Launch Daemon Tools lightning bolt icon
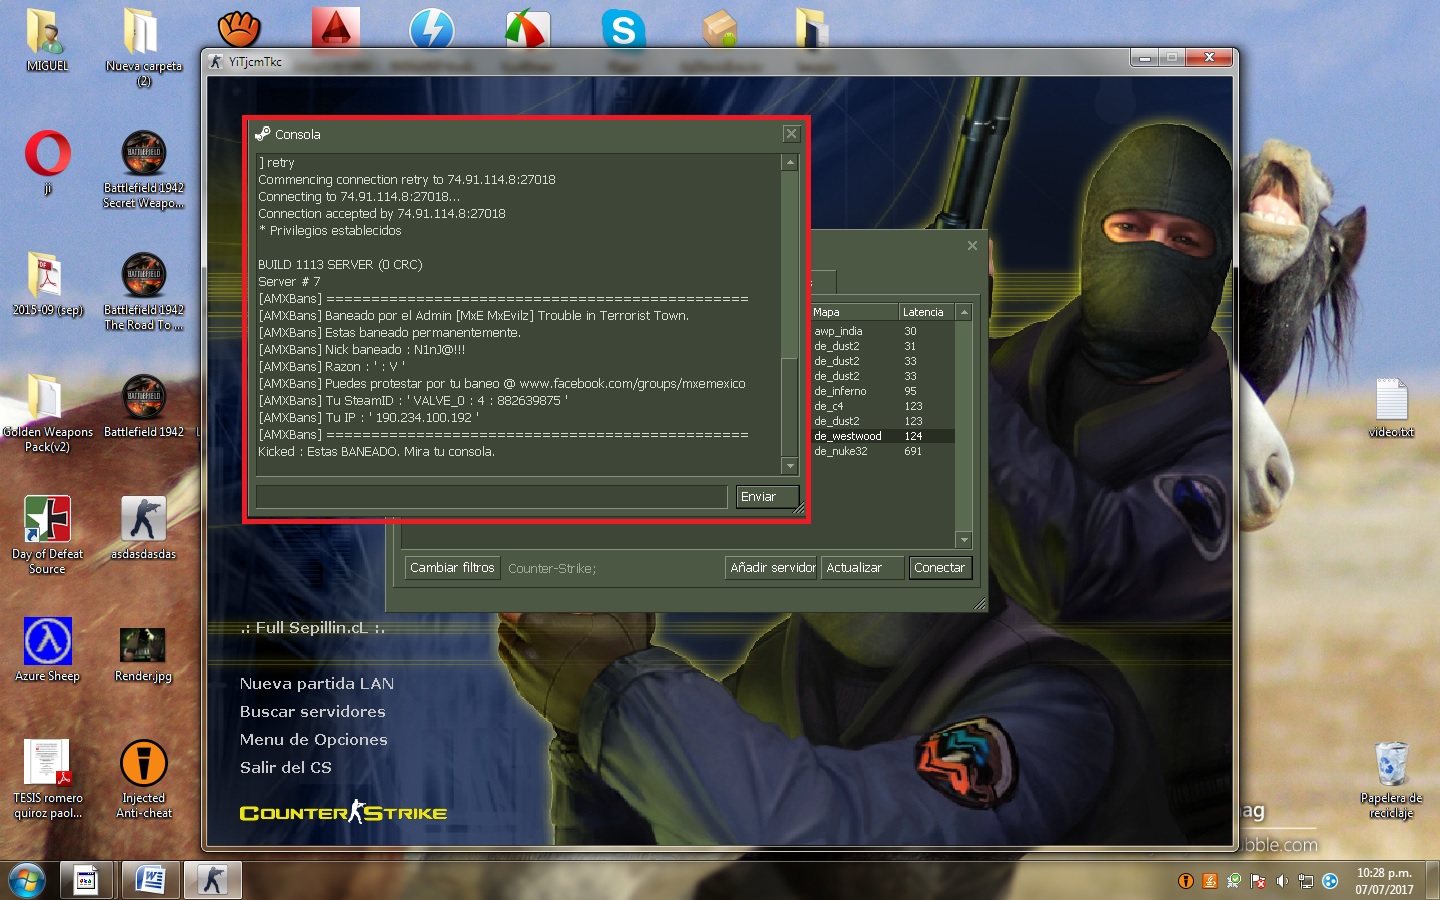The width and height of the screenshot is (1440, 900). tap(431, 28)
